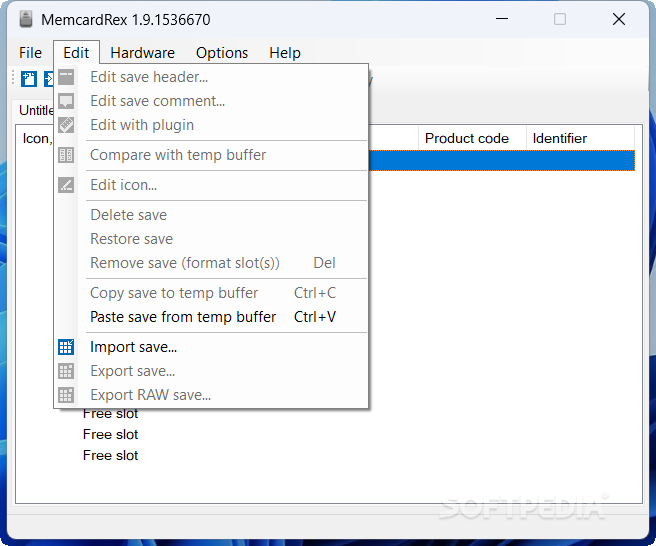Click the MemcardRex application icon in title bar
Image resolution: width=656 pixels, height=546 pixels.
26,20
